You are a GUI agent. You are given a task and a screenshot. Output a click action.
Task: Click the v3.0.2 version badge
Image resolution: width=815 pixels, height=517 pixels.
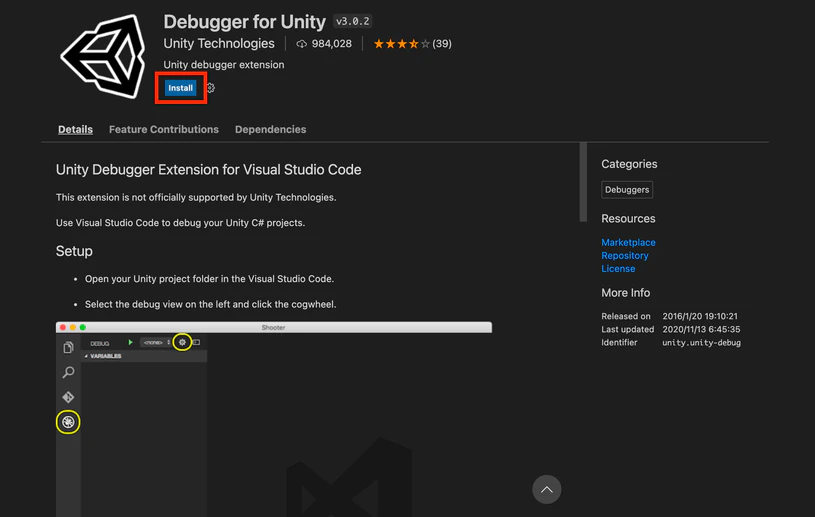click(352, 21)
